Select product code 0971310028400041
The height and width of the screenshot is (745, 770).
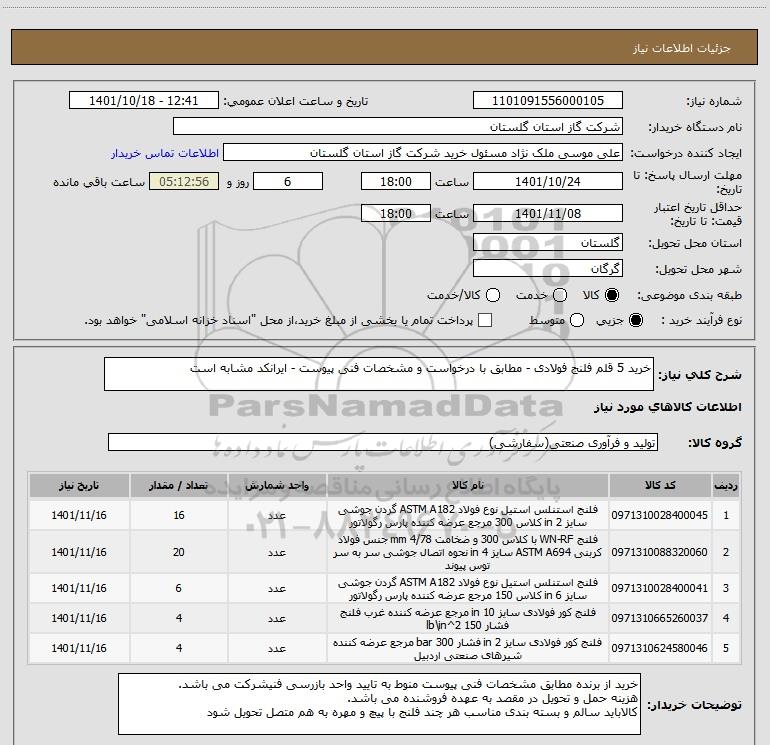point(660,588)
